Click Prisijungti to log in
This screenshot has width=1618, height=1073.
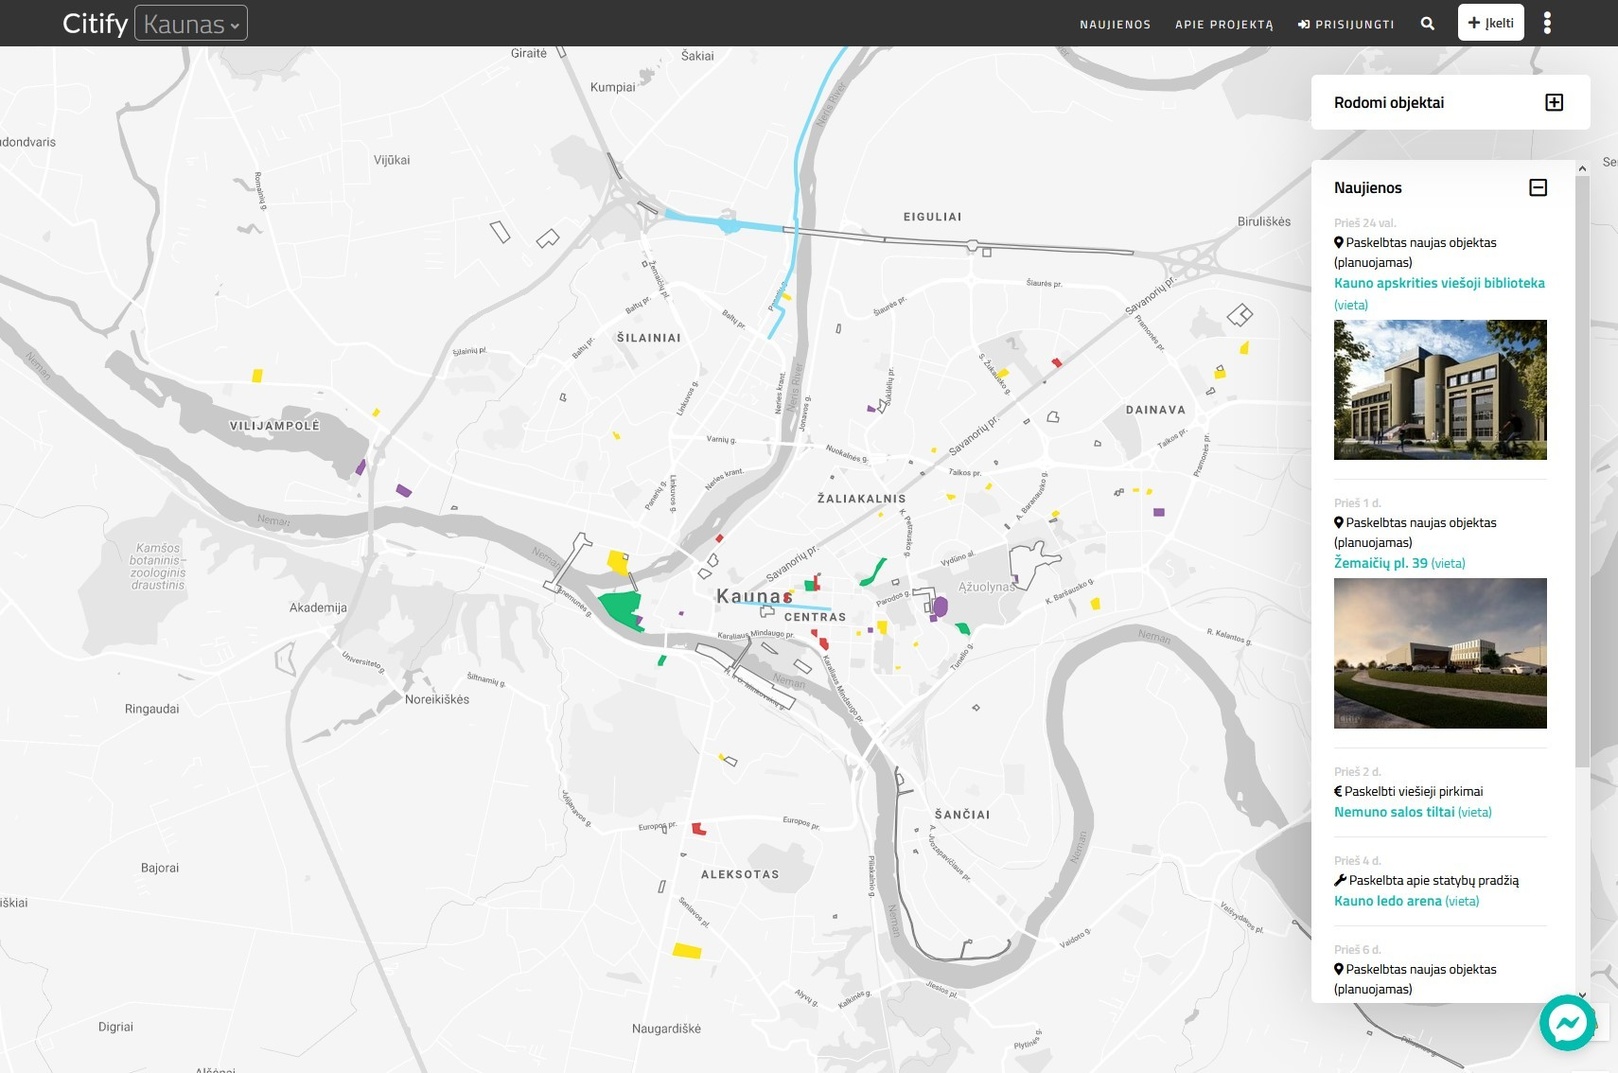click(1346, 24)
